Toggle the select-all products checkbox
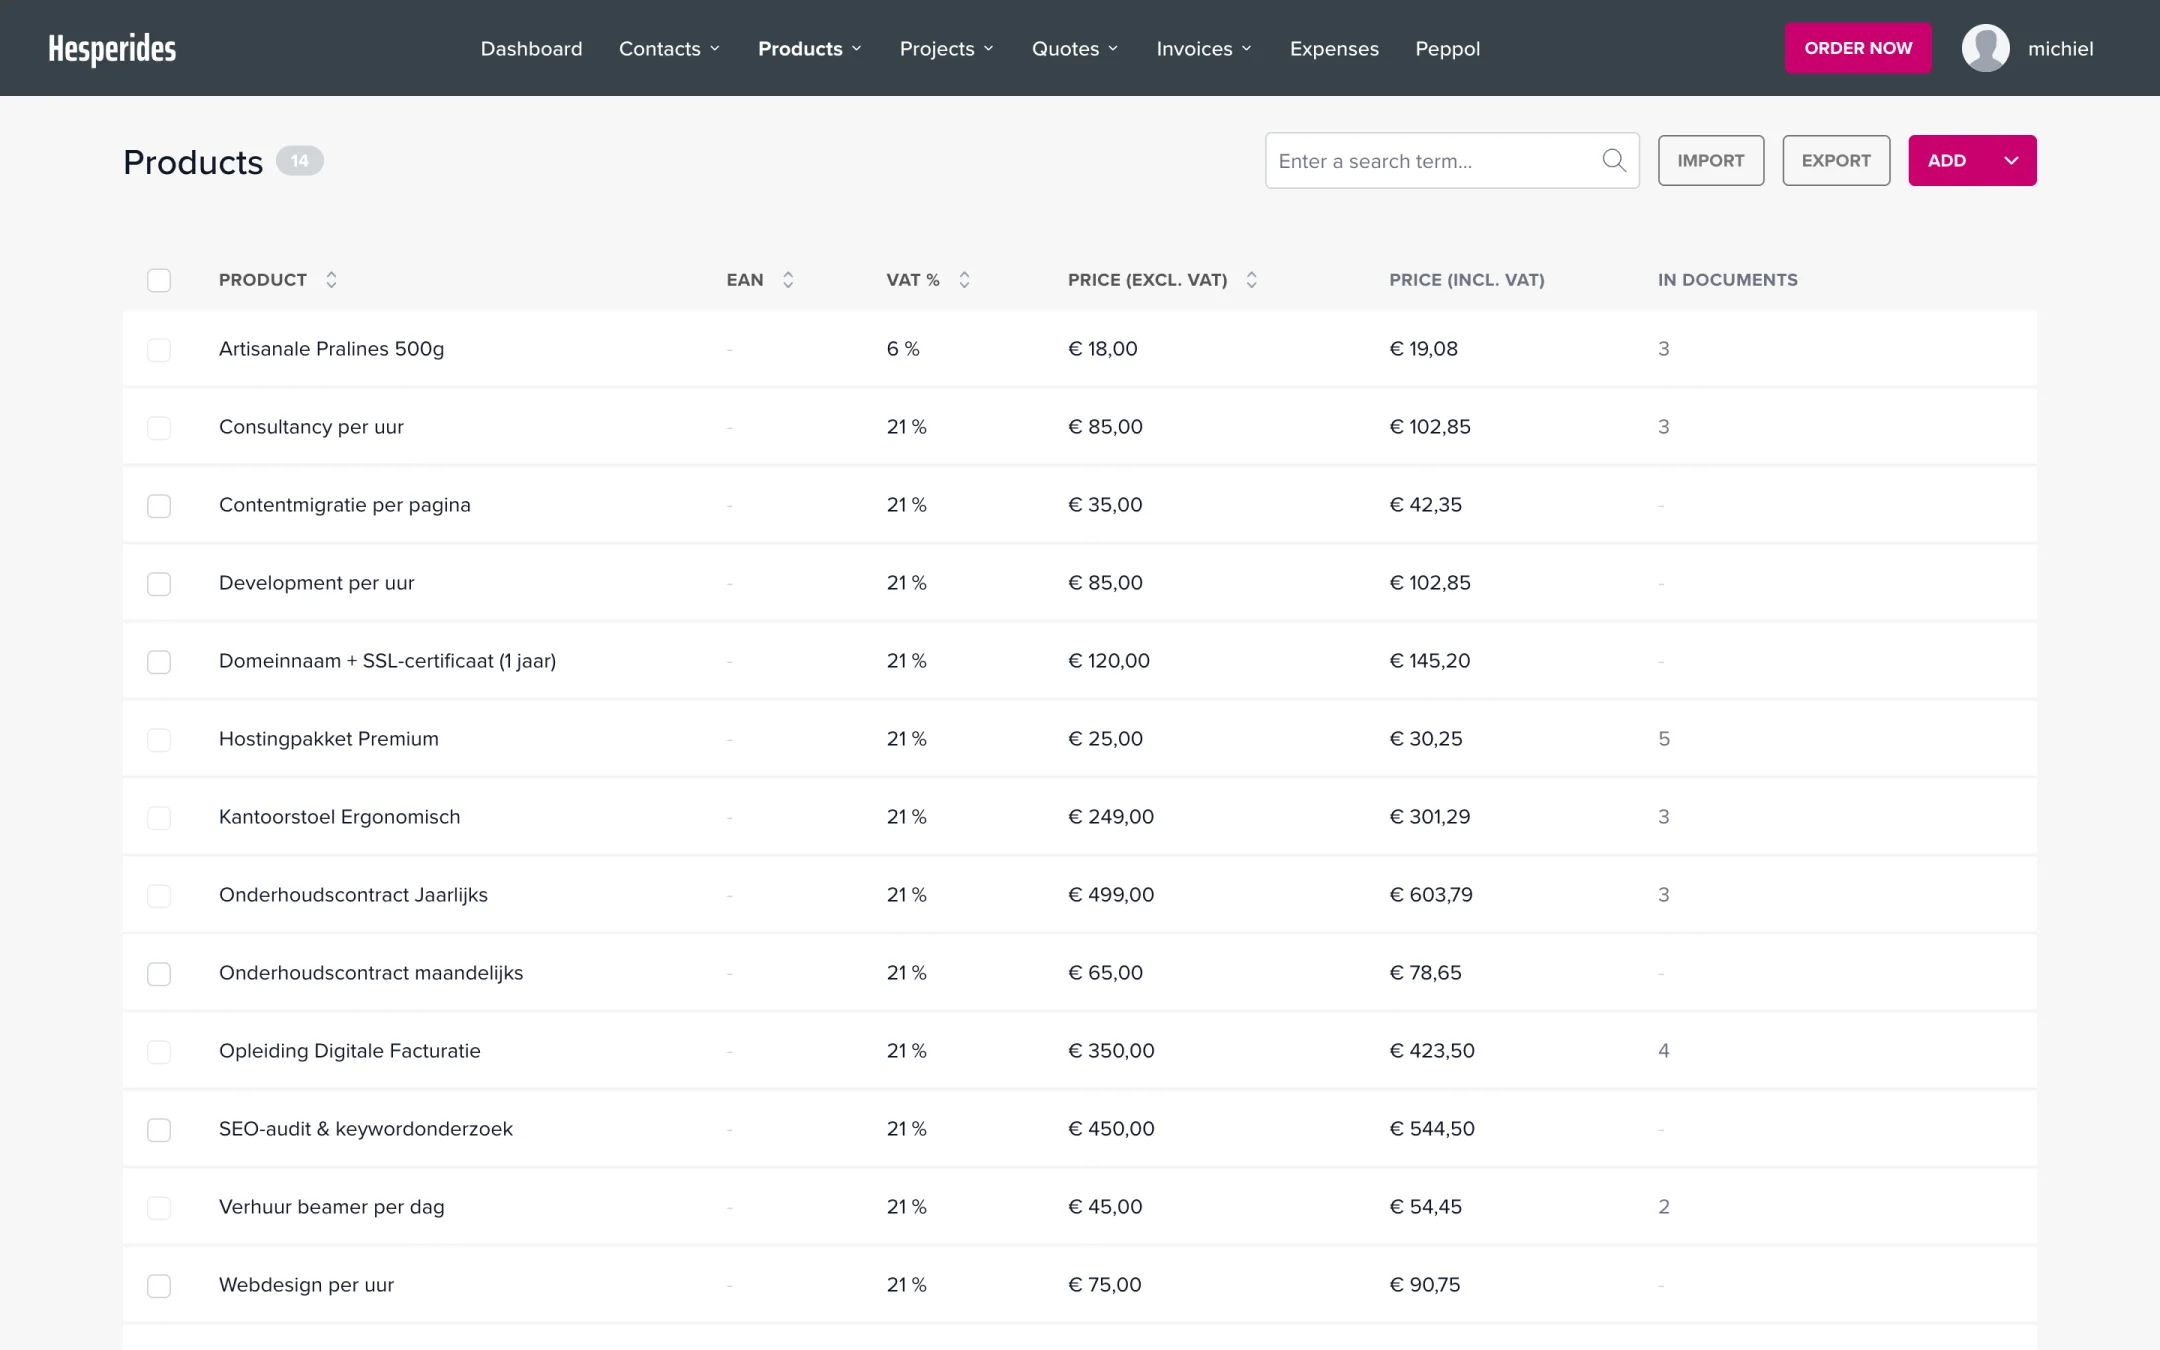Screen dimensions: 2160x1350 coord(159,280)
